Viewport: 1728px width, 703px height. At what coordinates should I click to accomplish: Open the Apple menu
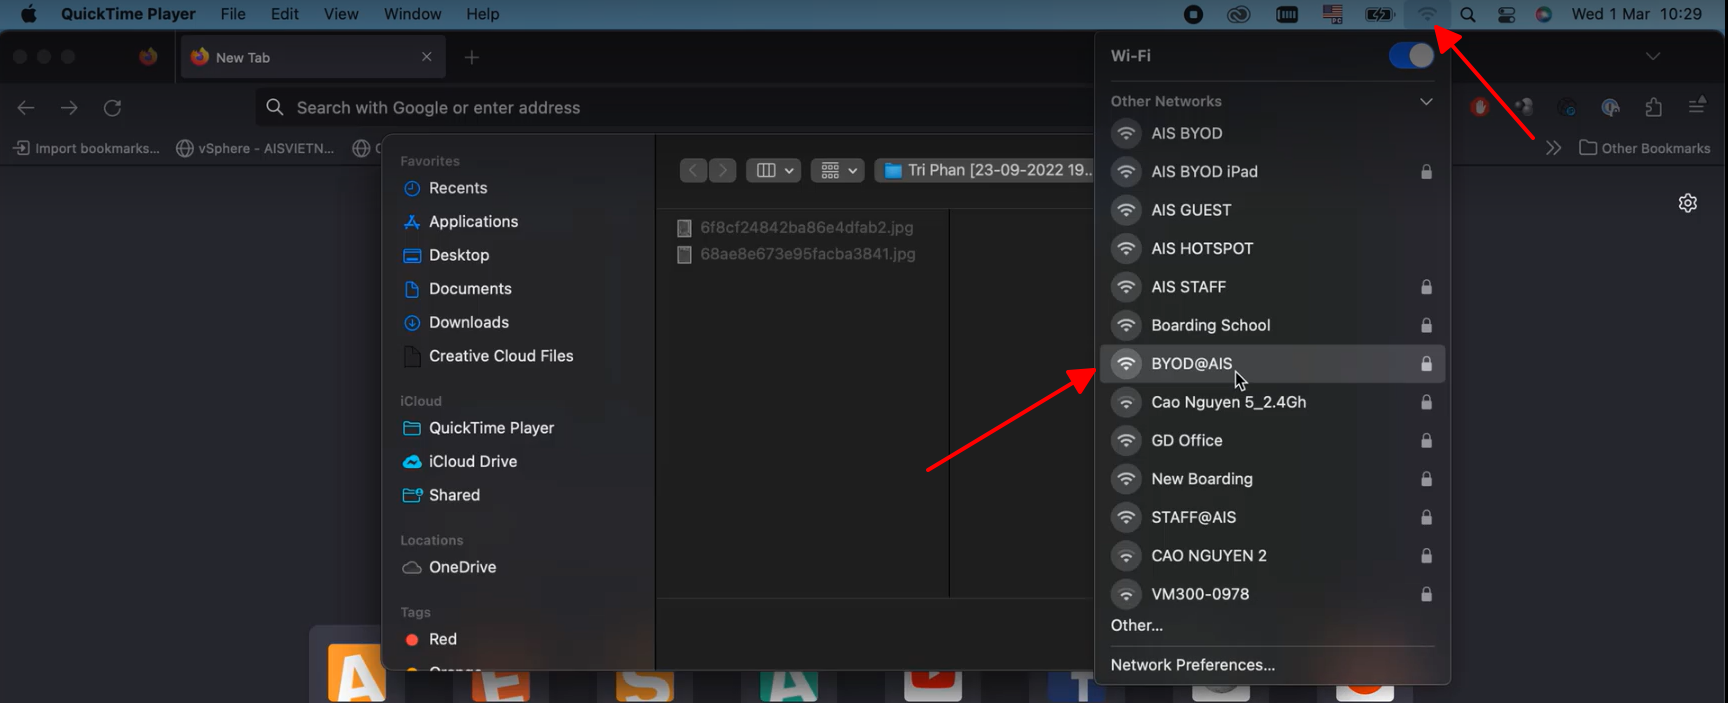pos(28,14)
